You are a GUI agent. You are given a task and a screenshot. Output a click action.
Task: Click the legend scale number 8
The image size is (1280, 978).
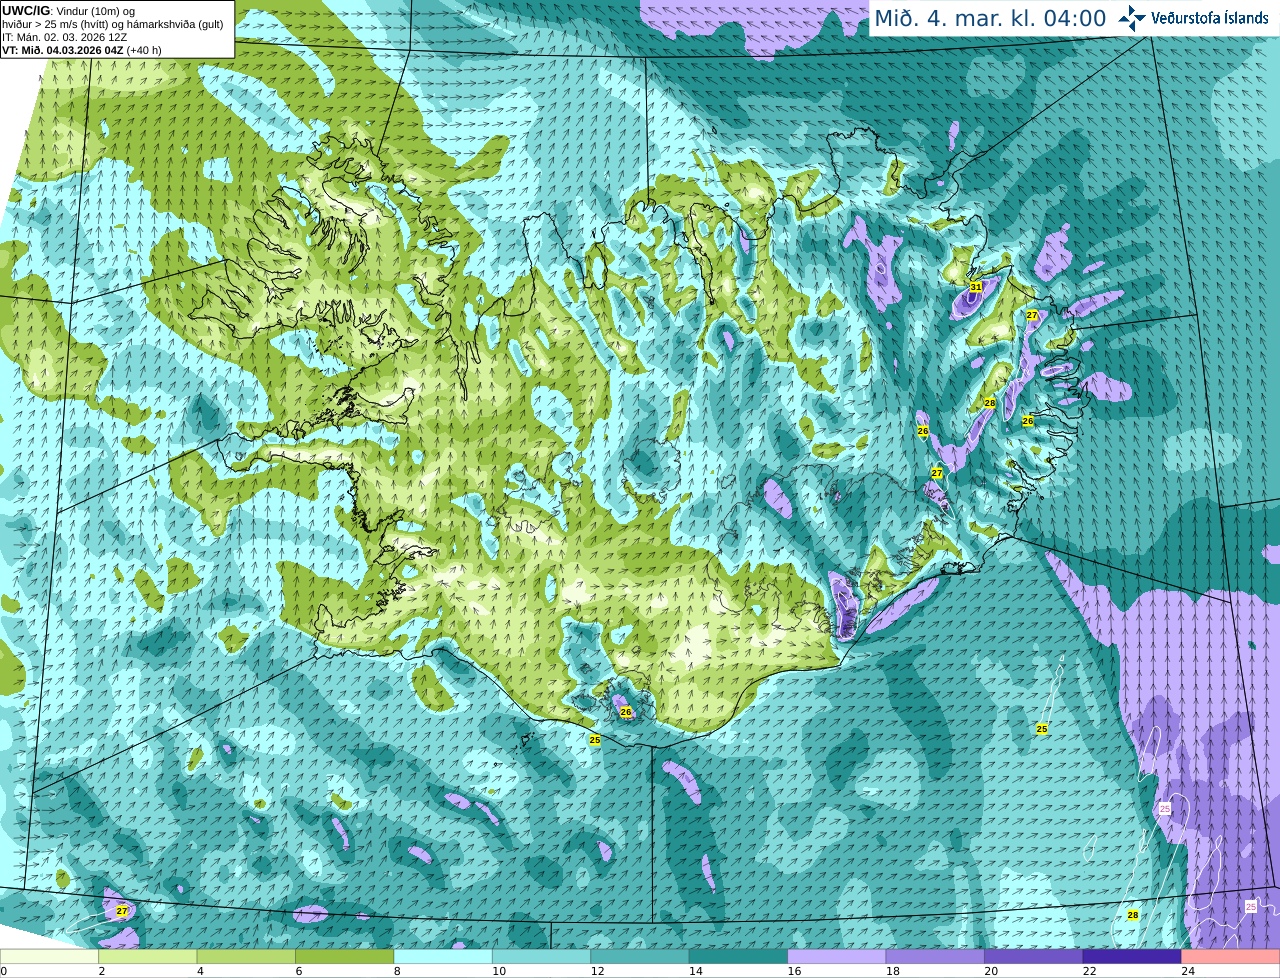[x=397, y=971]
